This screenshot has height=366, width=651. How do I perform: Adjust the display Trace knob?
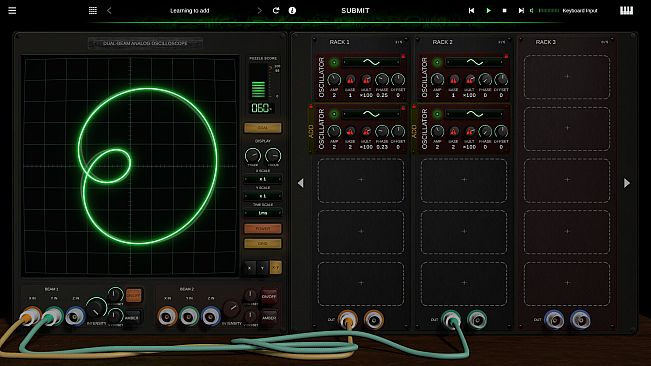coord(253,156)
